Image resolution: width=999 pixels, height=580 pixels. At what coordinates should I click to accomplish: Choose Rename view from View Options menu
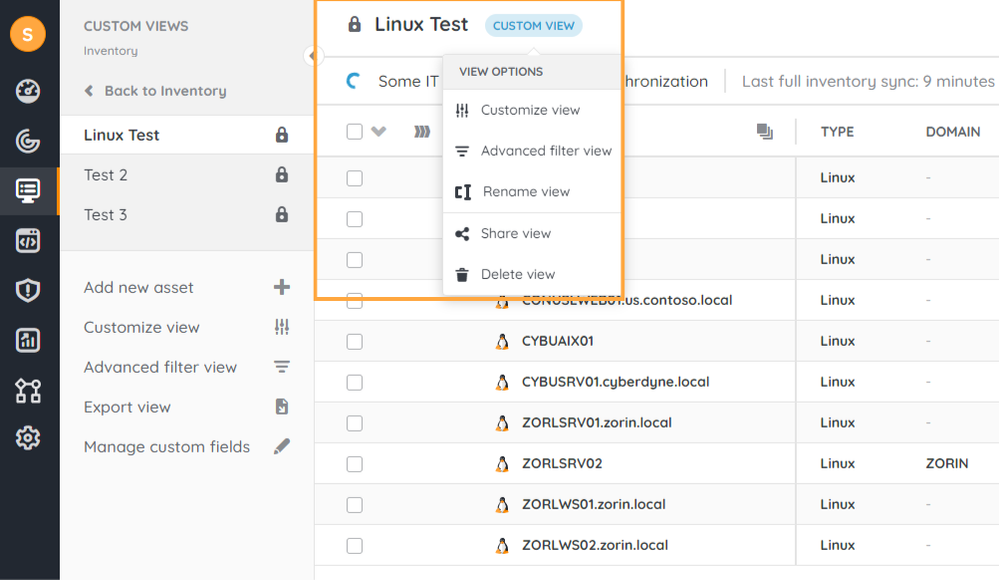(x=525, y=192)
